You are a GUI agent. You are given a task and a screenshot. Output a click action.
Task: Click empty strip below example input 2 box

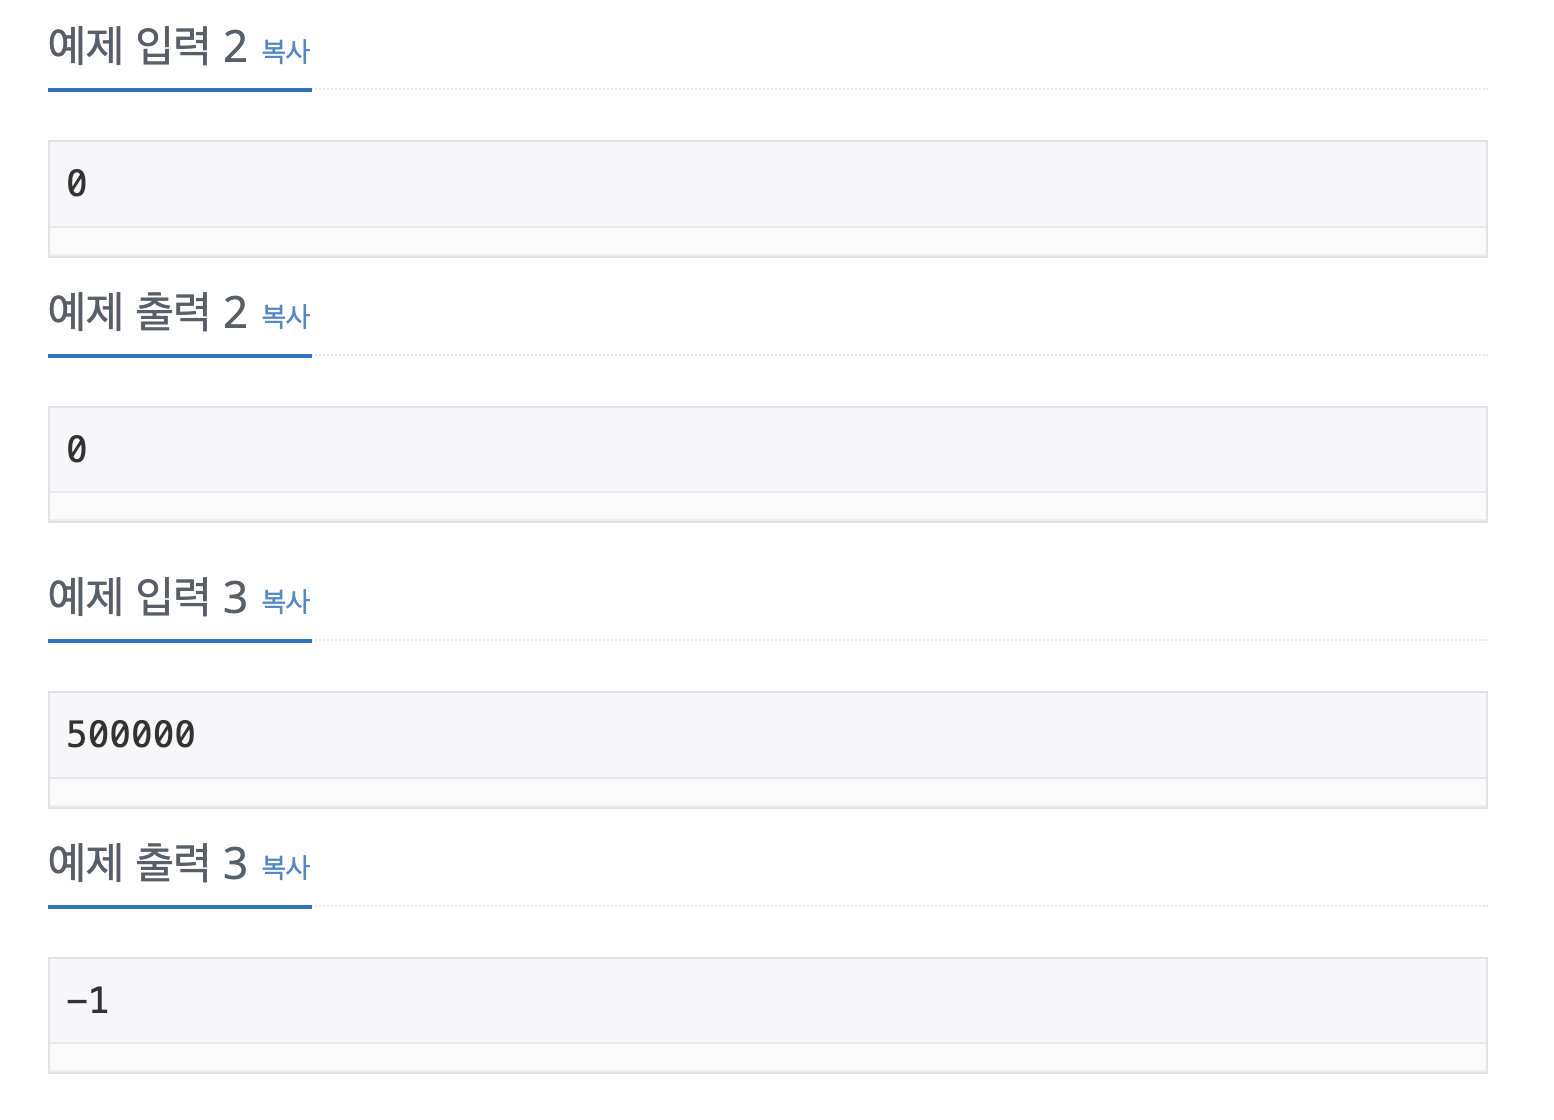768,241
